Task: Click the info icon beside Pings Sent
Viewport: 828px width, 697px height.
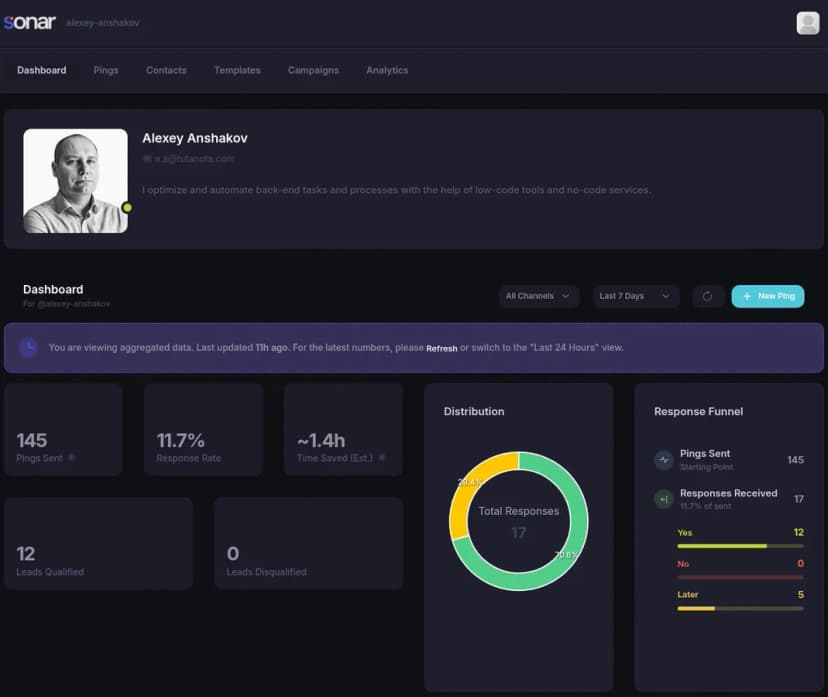Action: pyautogui.click(x=71, y=458)
